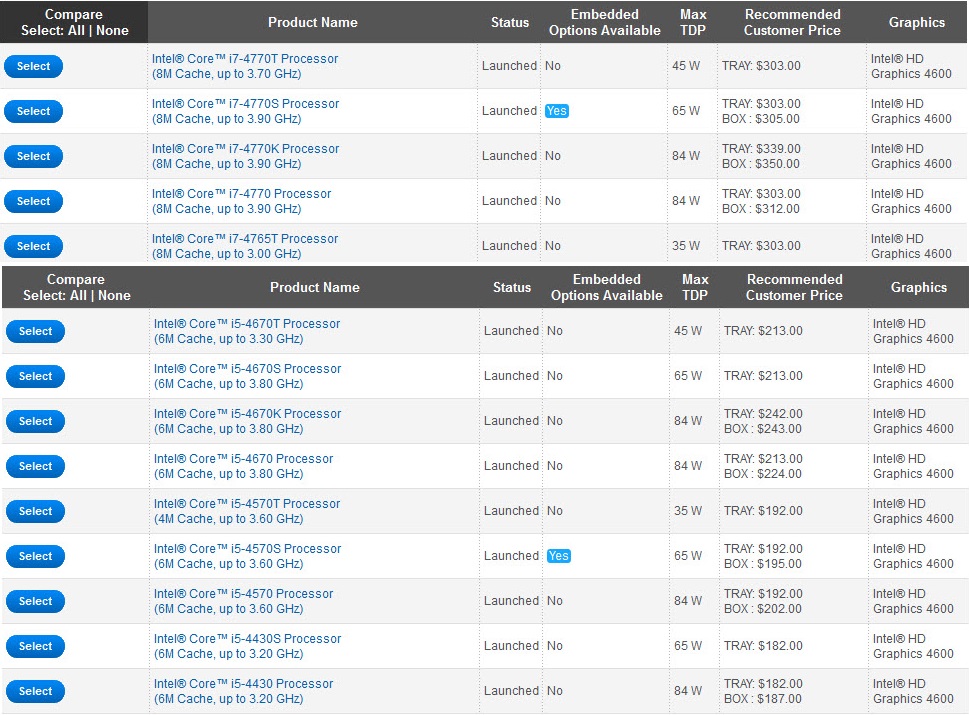Click Select button for Core i5-4570S

(x=35, y=556)
